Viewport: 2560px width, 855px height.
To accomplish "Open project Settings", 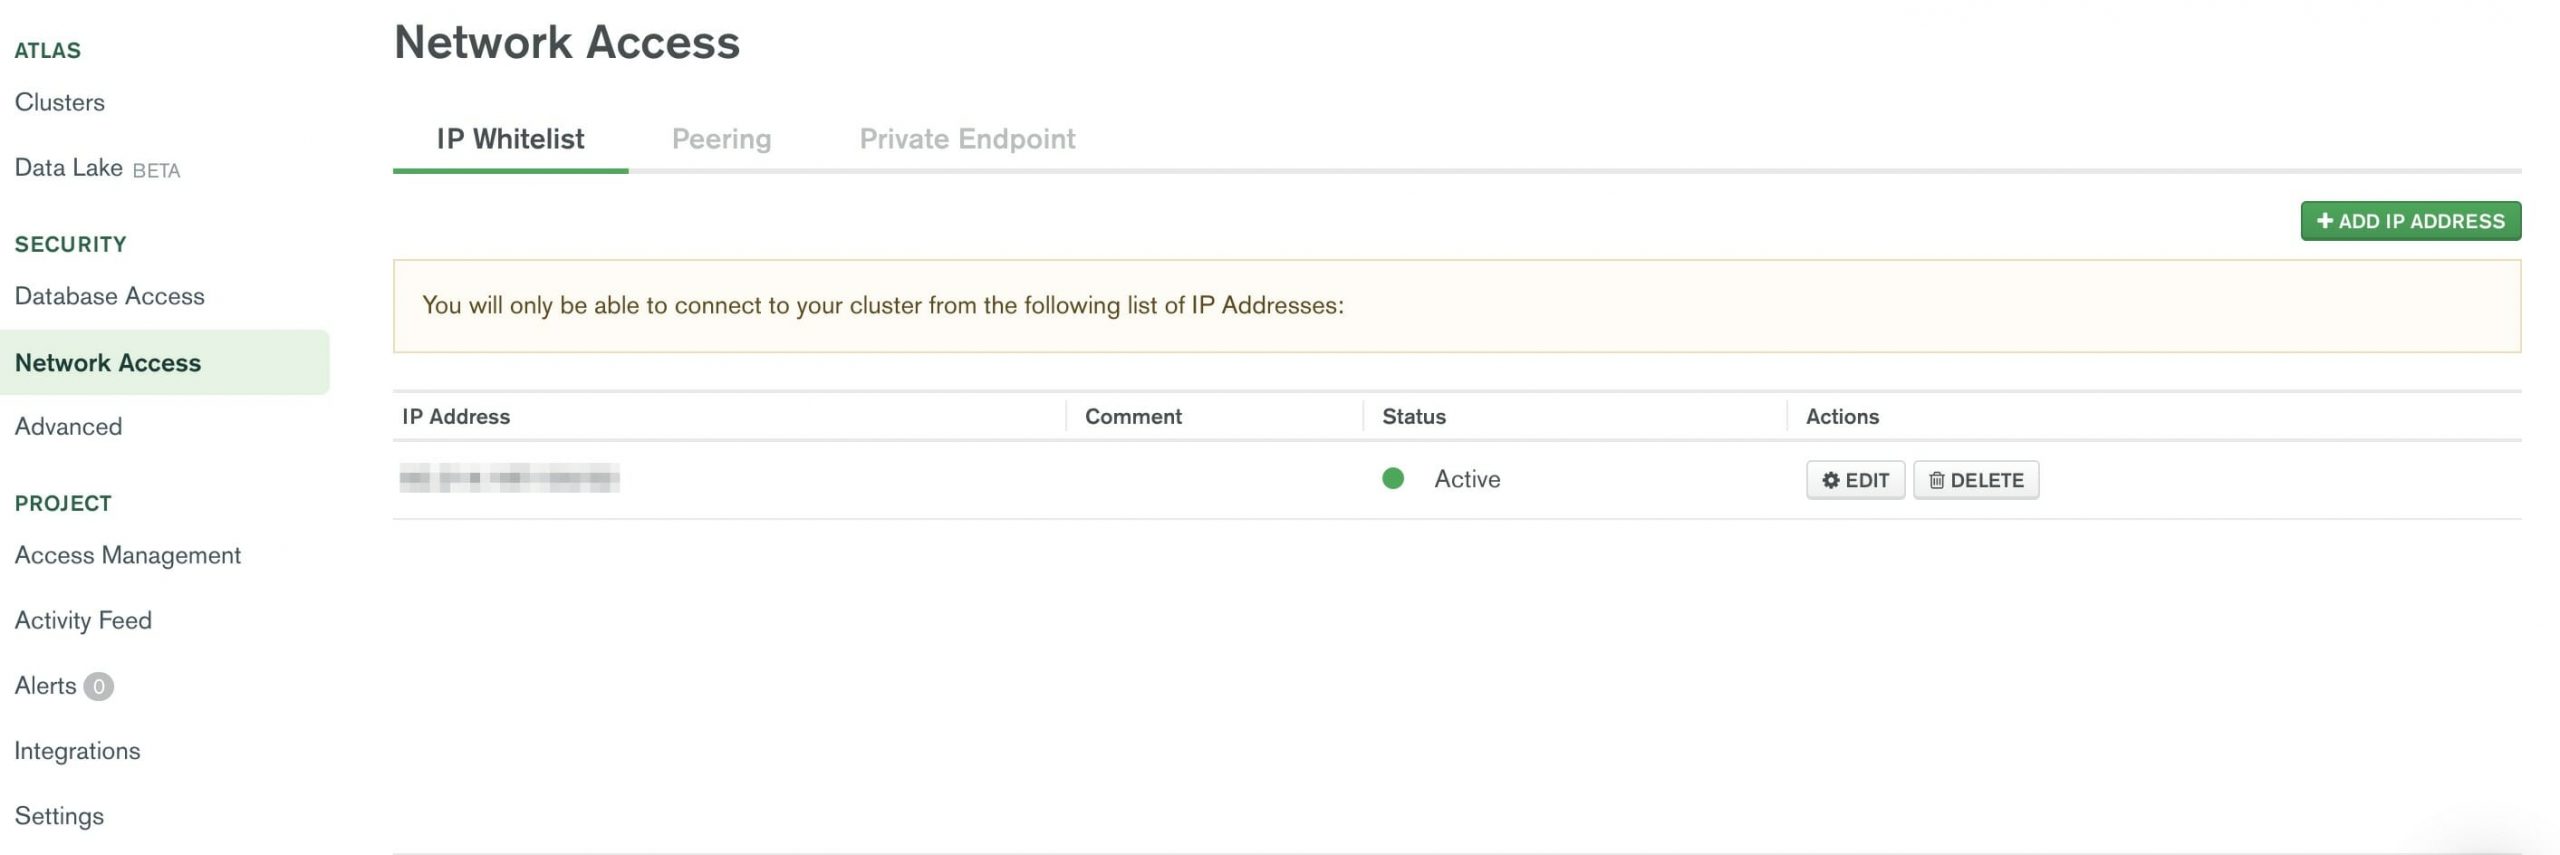I will pyautogui.click(x=59, y=816).
